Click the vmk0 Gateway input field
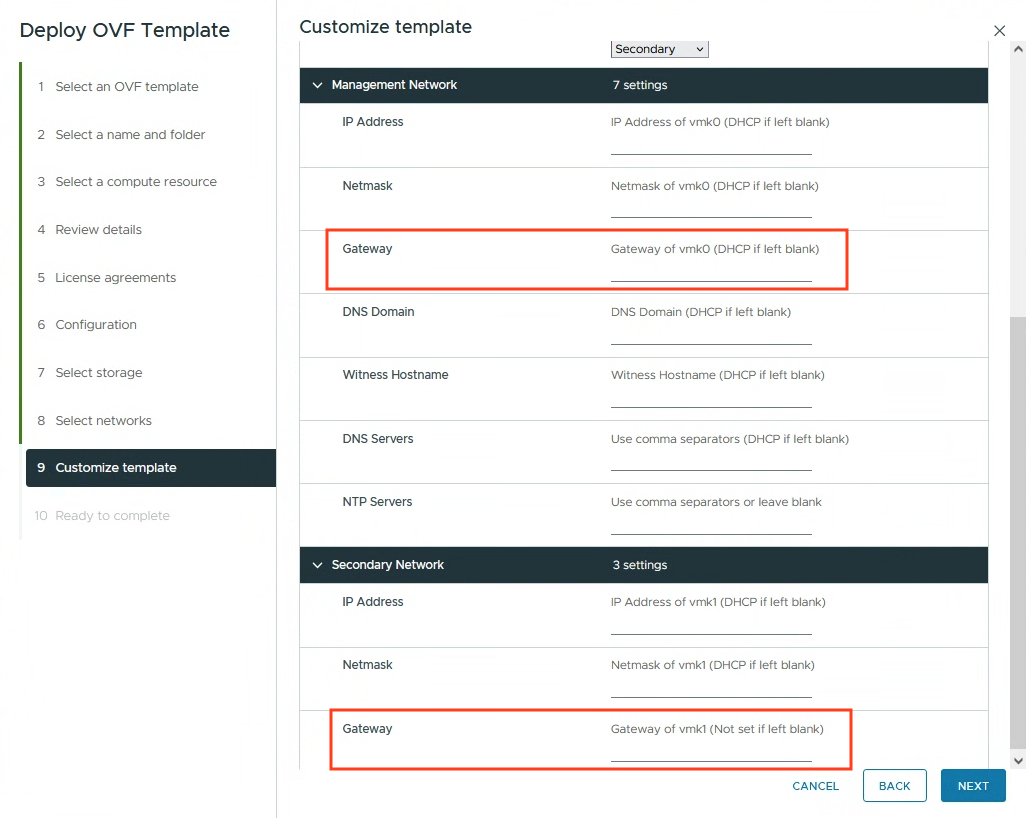This screenshot has width=1026, height=818. point(711,272)
